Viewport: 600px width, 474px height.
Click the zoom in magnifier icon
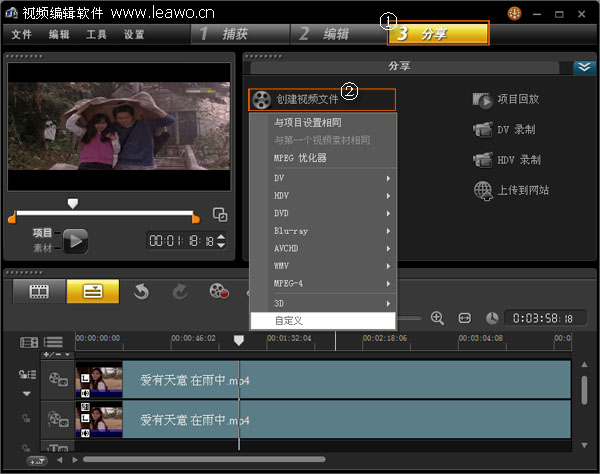click(x=437, y=318)
